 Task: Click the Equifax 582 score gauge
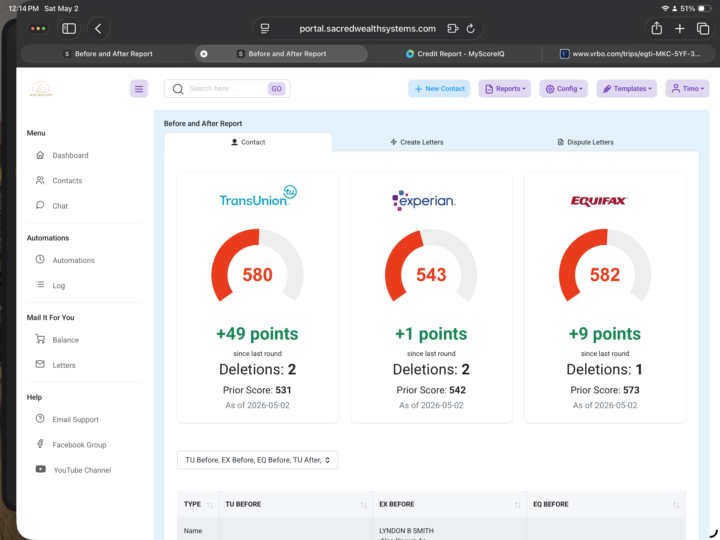[605, 266]
